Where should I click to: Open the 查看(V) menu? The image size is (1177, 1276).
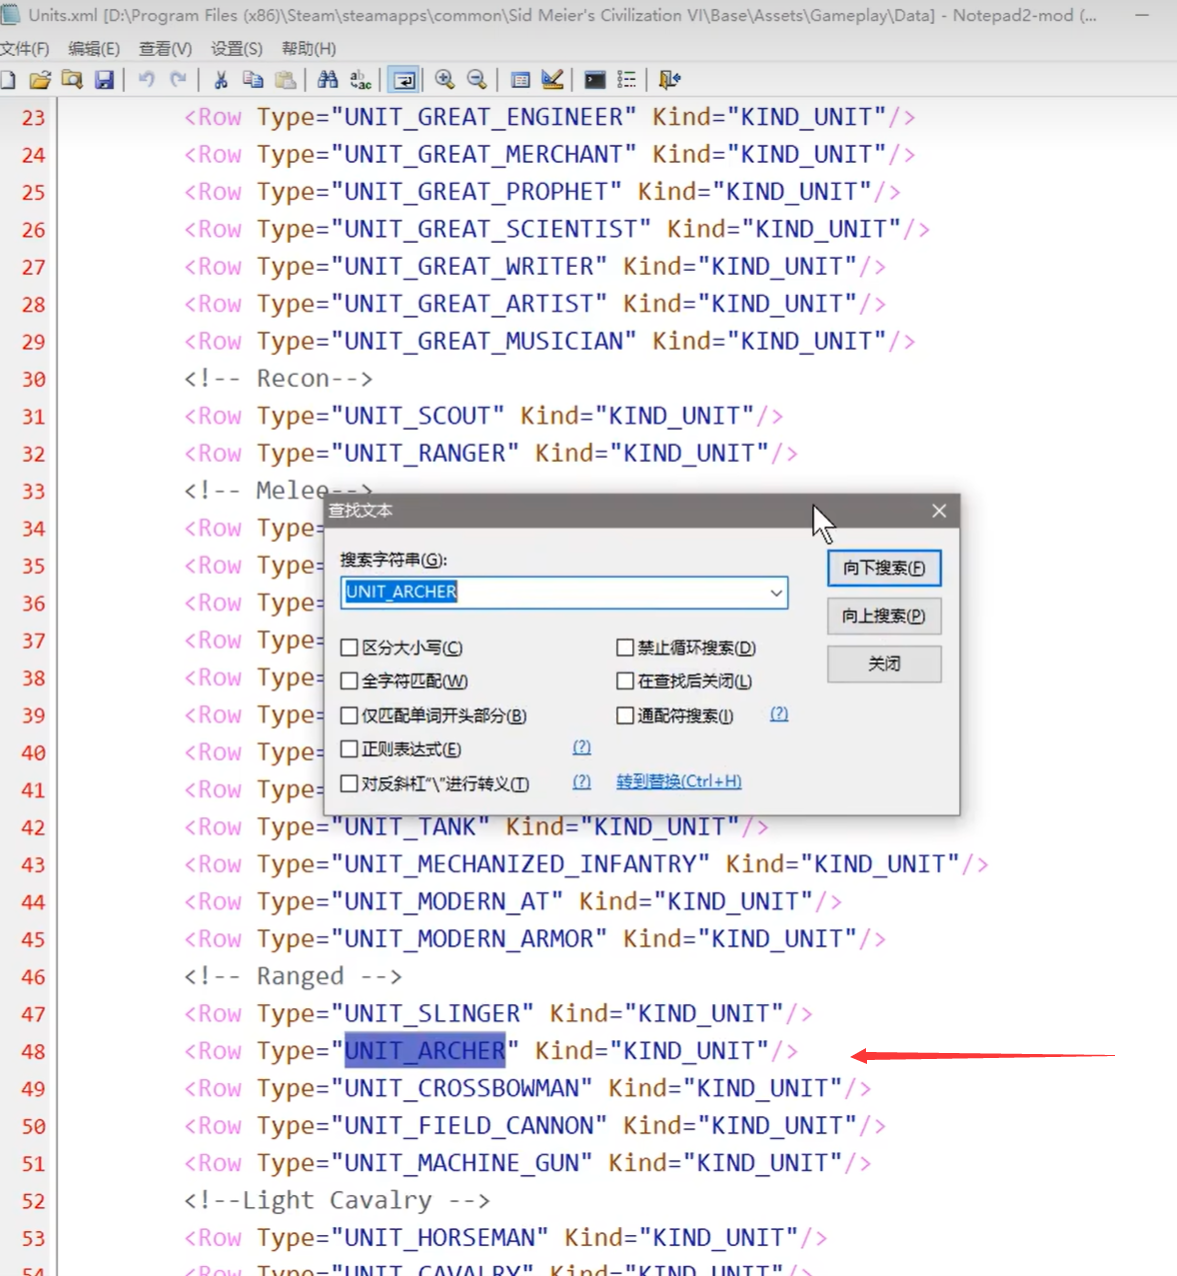(x=165, y=48)
